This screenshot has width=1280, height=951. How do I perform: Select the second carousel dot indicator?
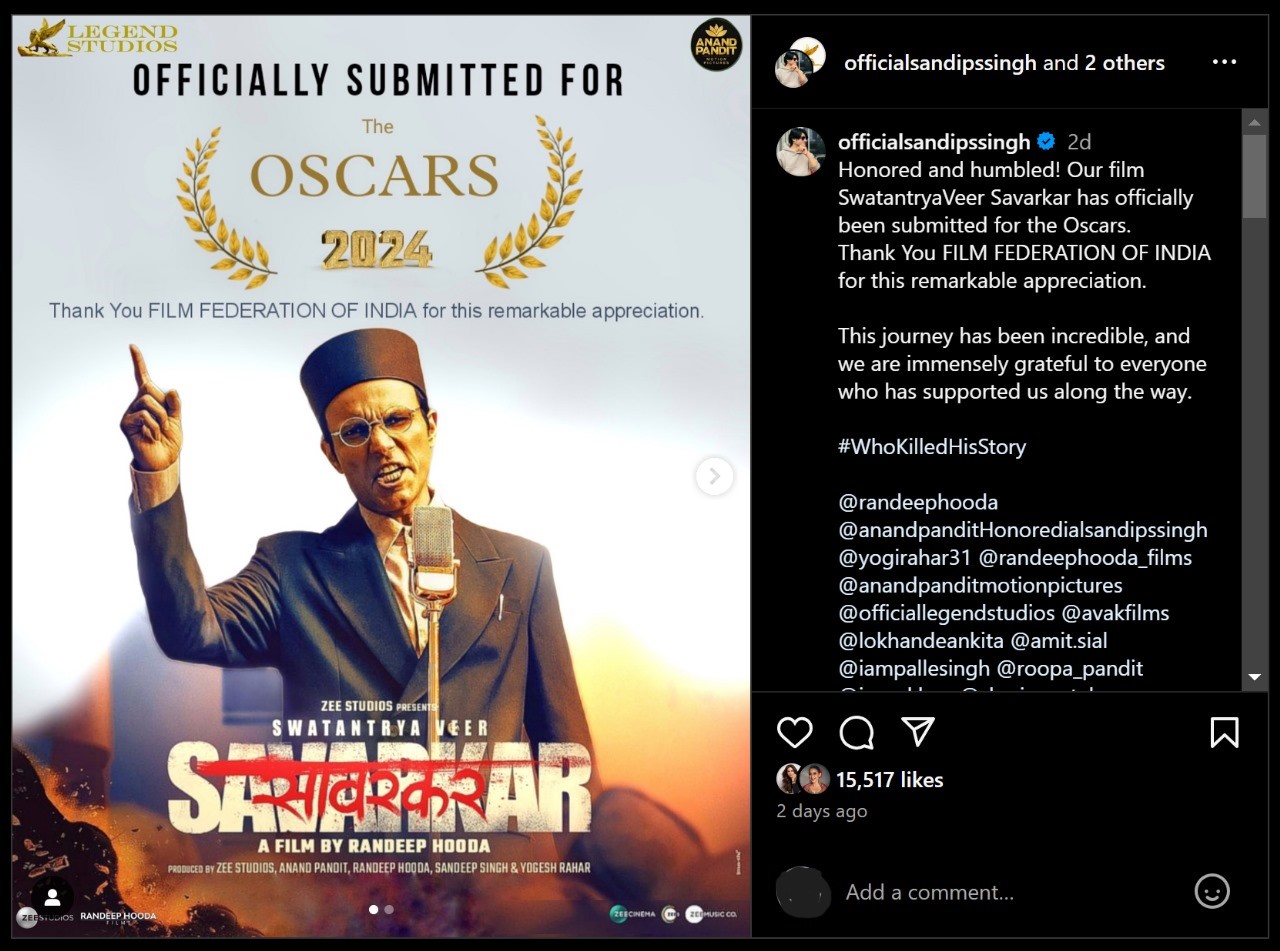coord(389,910)
